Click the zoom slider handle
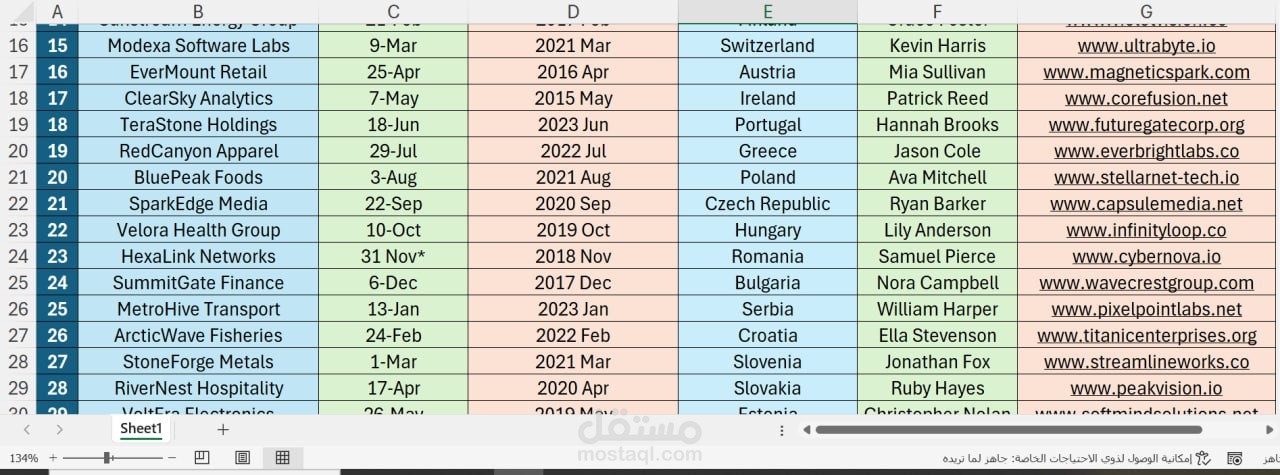This screenshot has width=1280, height=475. pos(107,458)
